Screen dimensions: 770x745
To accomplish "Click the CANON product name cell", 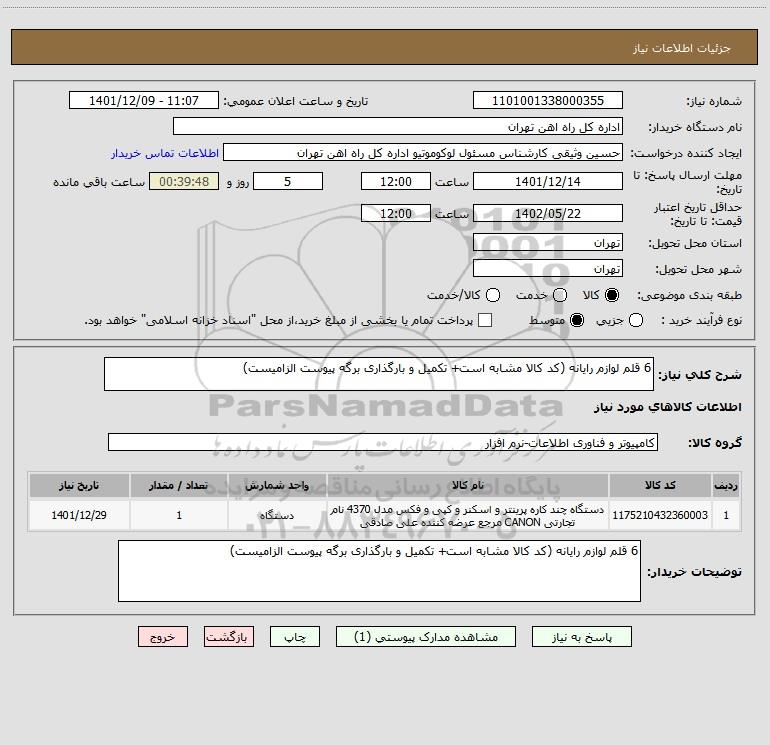I will pos(468,516).
